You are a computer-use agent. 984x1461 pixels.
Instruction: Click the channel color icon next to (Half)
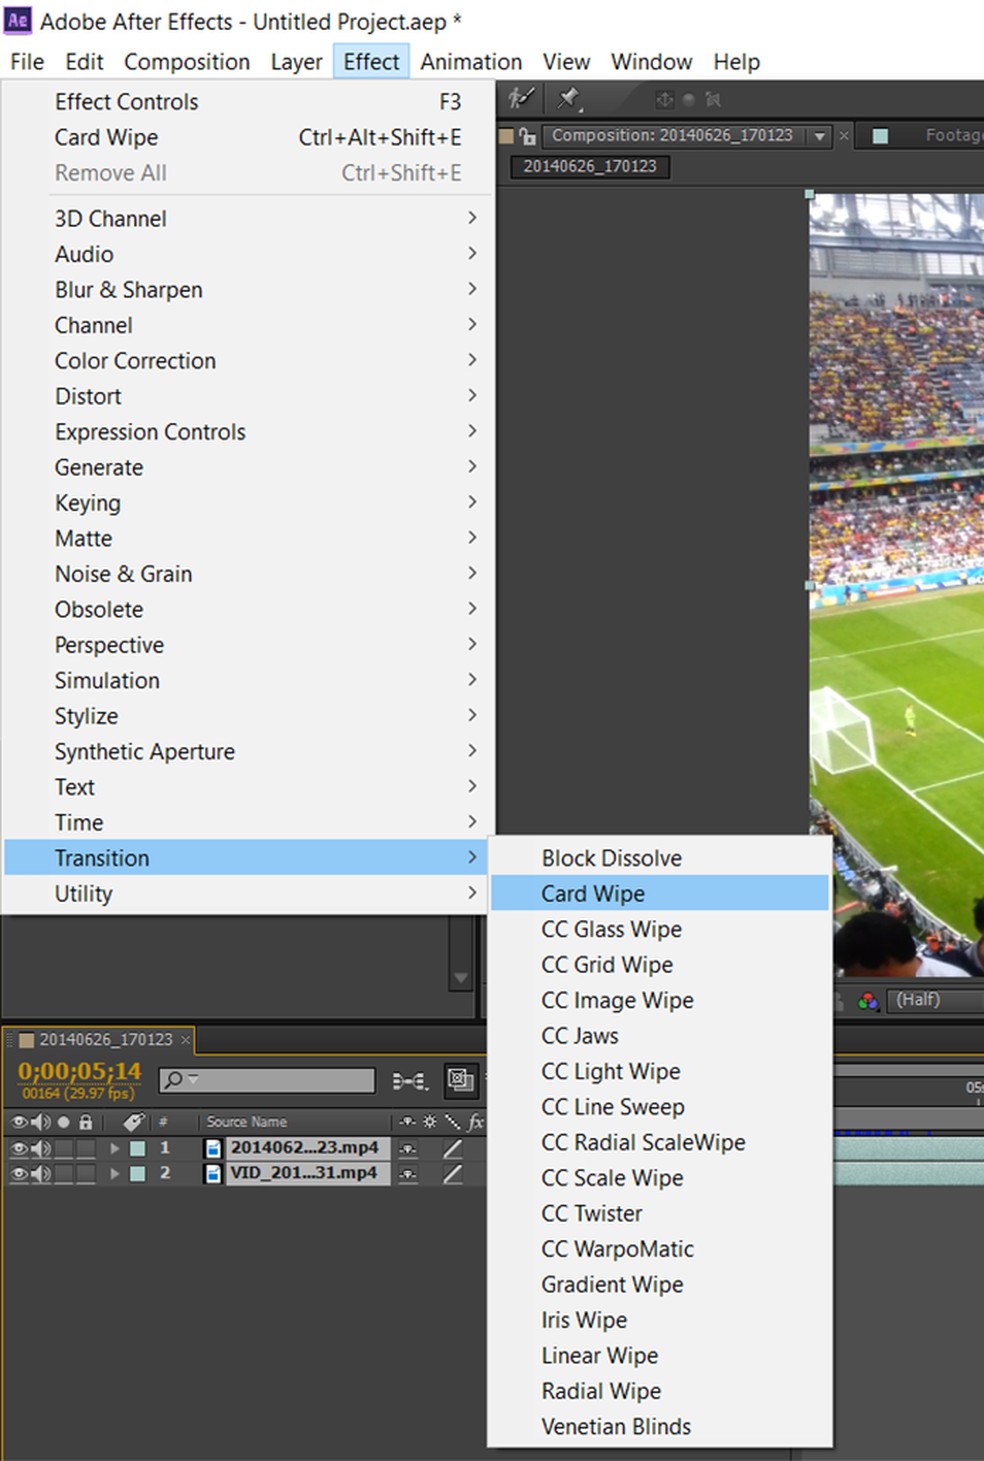pos(868,1000)
